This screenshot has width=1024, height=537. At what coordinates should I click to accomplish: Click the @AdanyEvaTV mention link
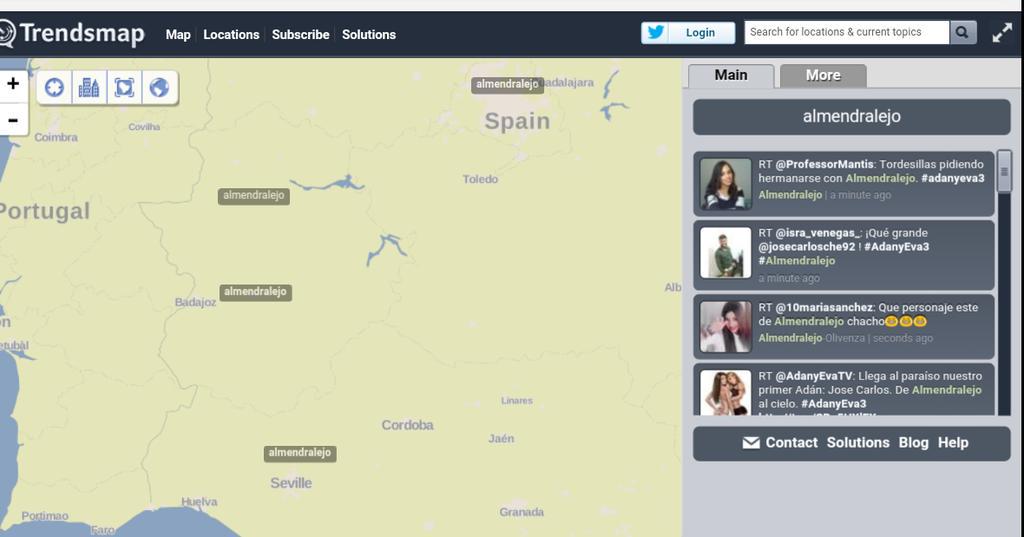pyautogui.click(x=814, y=376)
